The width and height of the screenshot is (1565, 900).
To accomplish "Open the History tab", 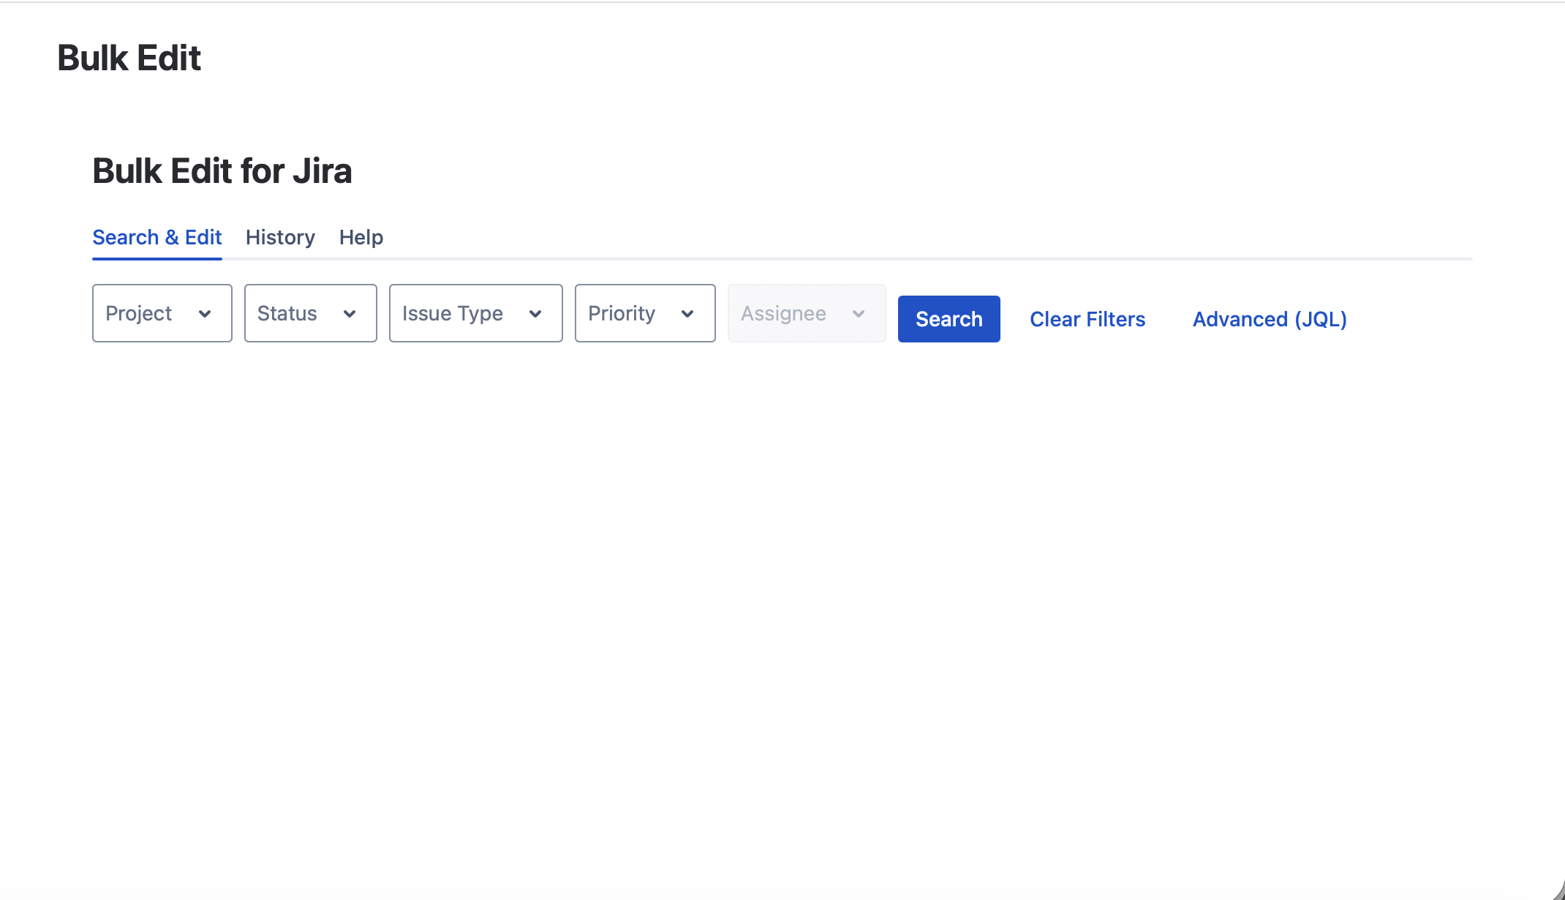I will [x=280, y=237].
